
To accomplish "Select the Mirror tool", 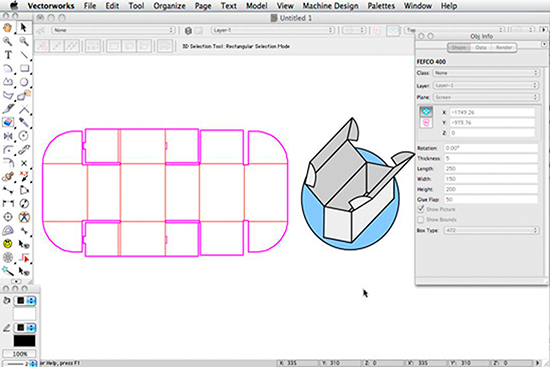I will pos(8,136).
